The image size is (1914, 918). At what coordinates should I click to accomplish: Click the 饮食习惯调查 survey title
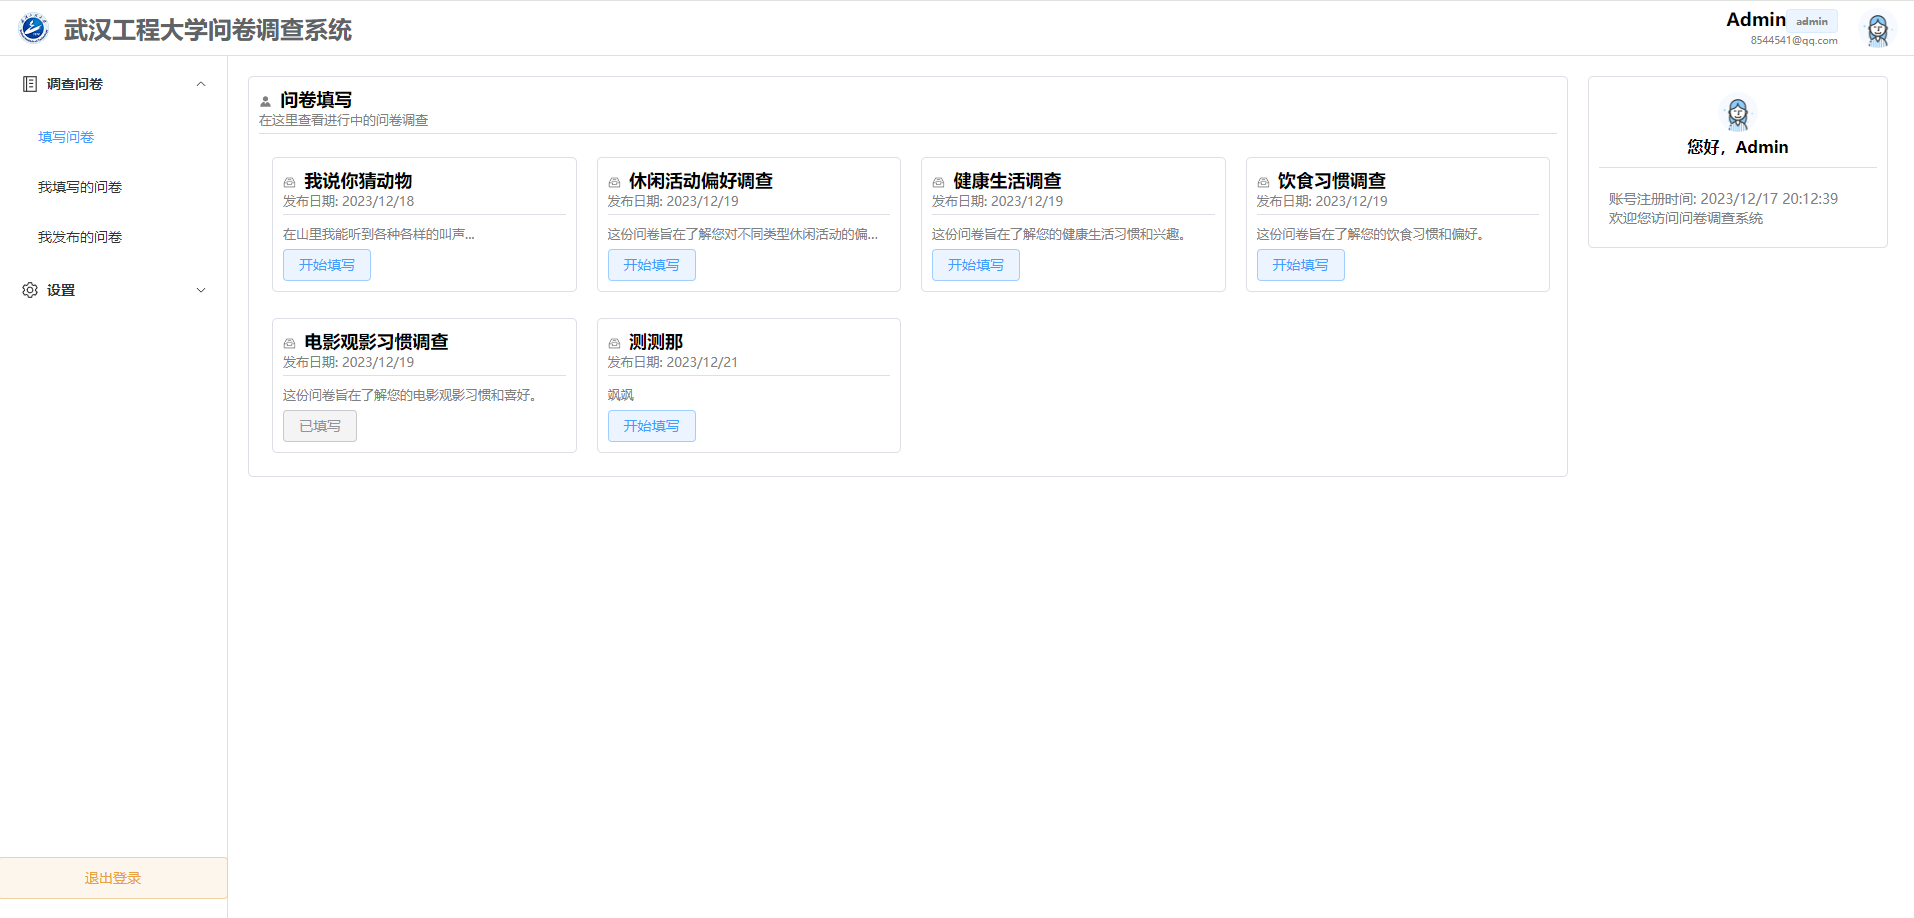point(1332,181)
